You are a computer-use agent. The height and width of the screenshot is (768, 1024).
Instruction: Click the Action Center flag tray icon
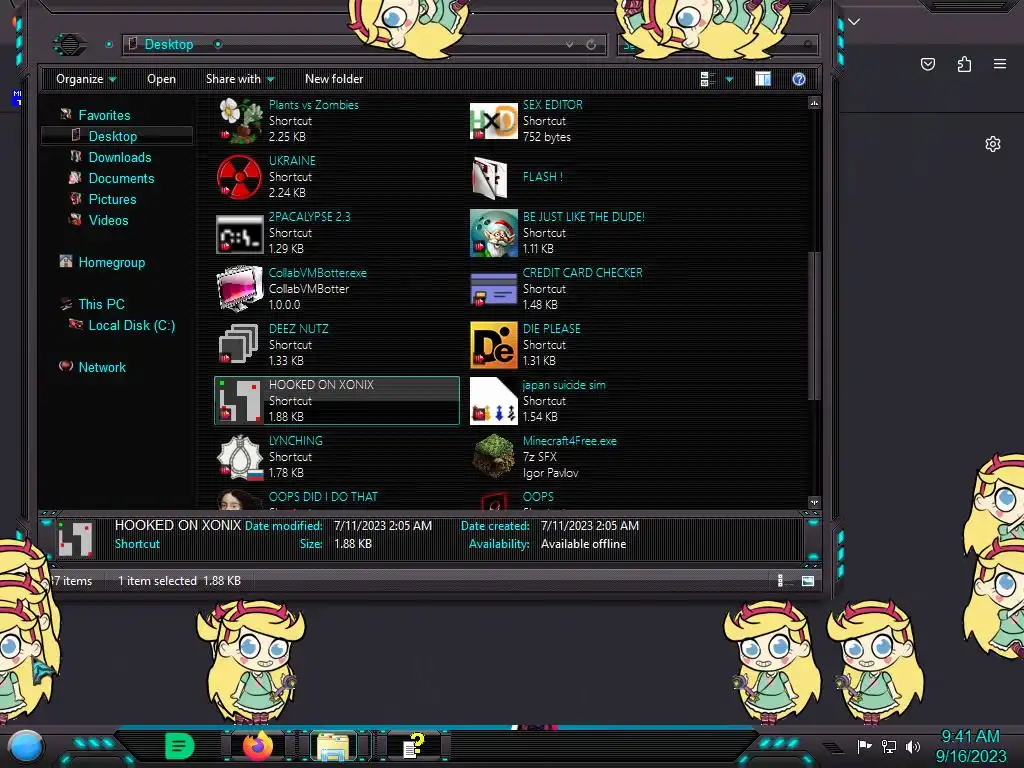(864, 746)
